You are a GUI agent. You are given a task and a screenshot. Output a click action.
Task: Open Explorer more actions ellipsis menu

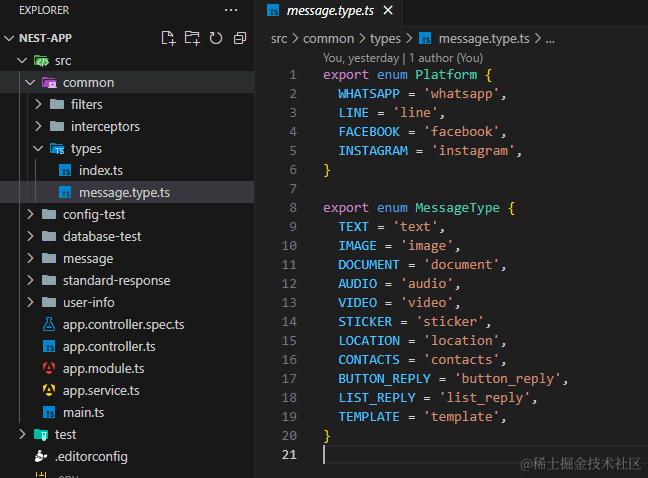click(x=231, y=10)
